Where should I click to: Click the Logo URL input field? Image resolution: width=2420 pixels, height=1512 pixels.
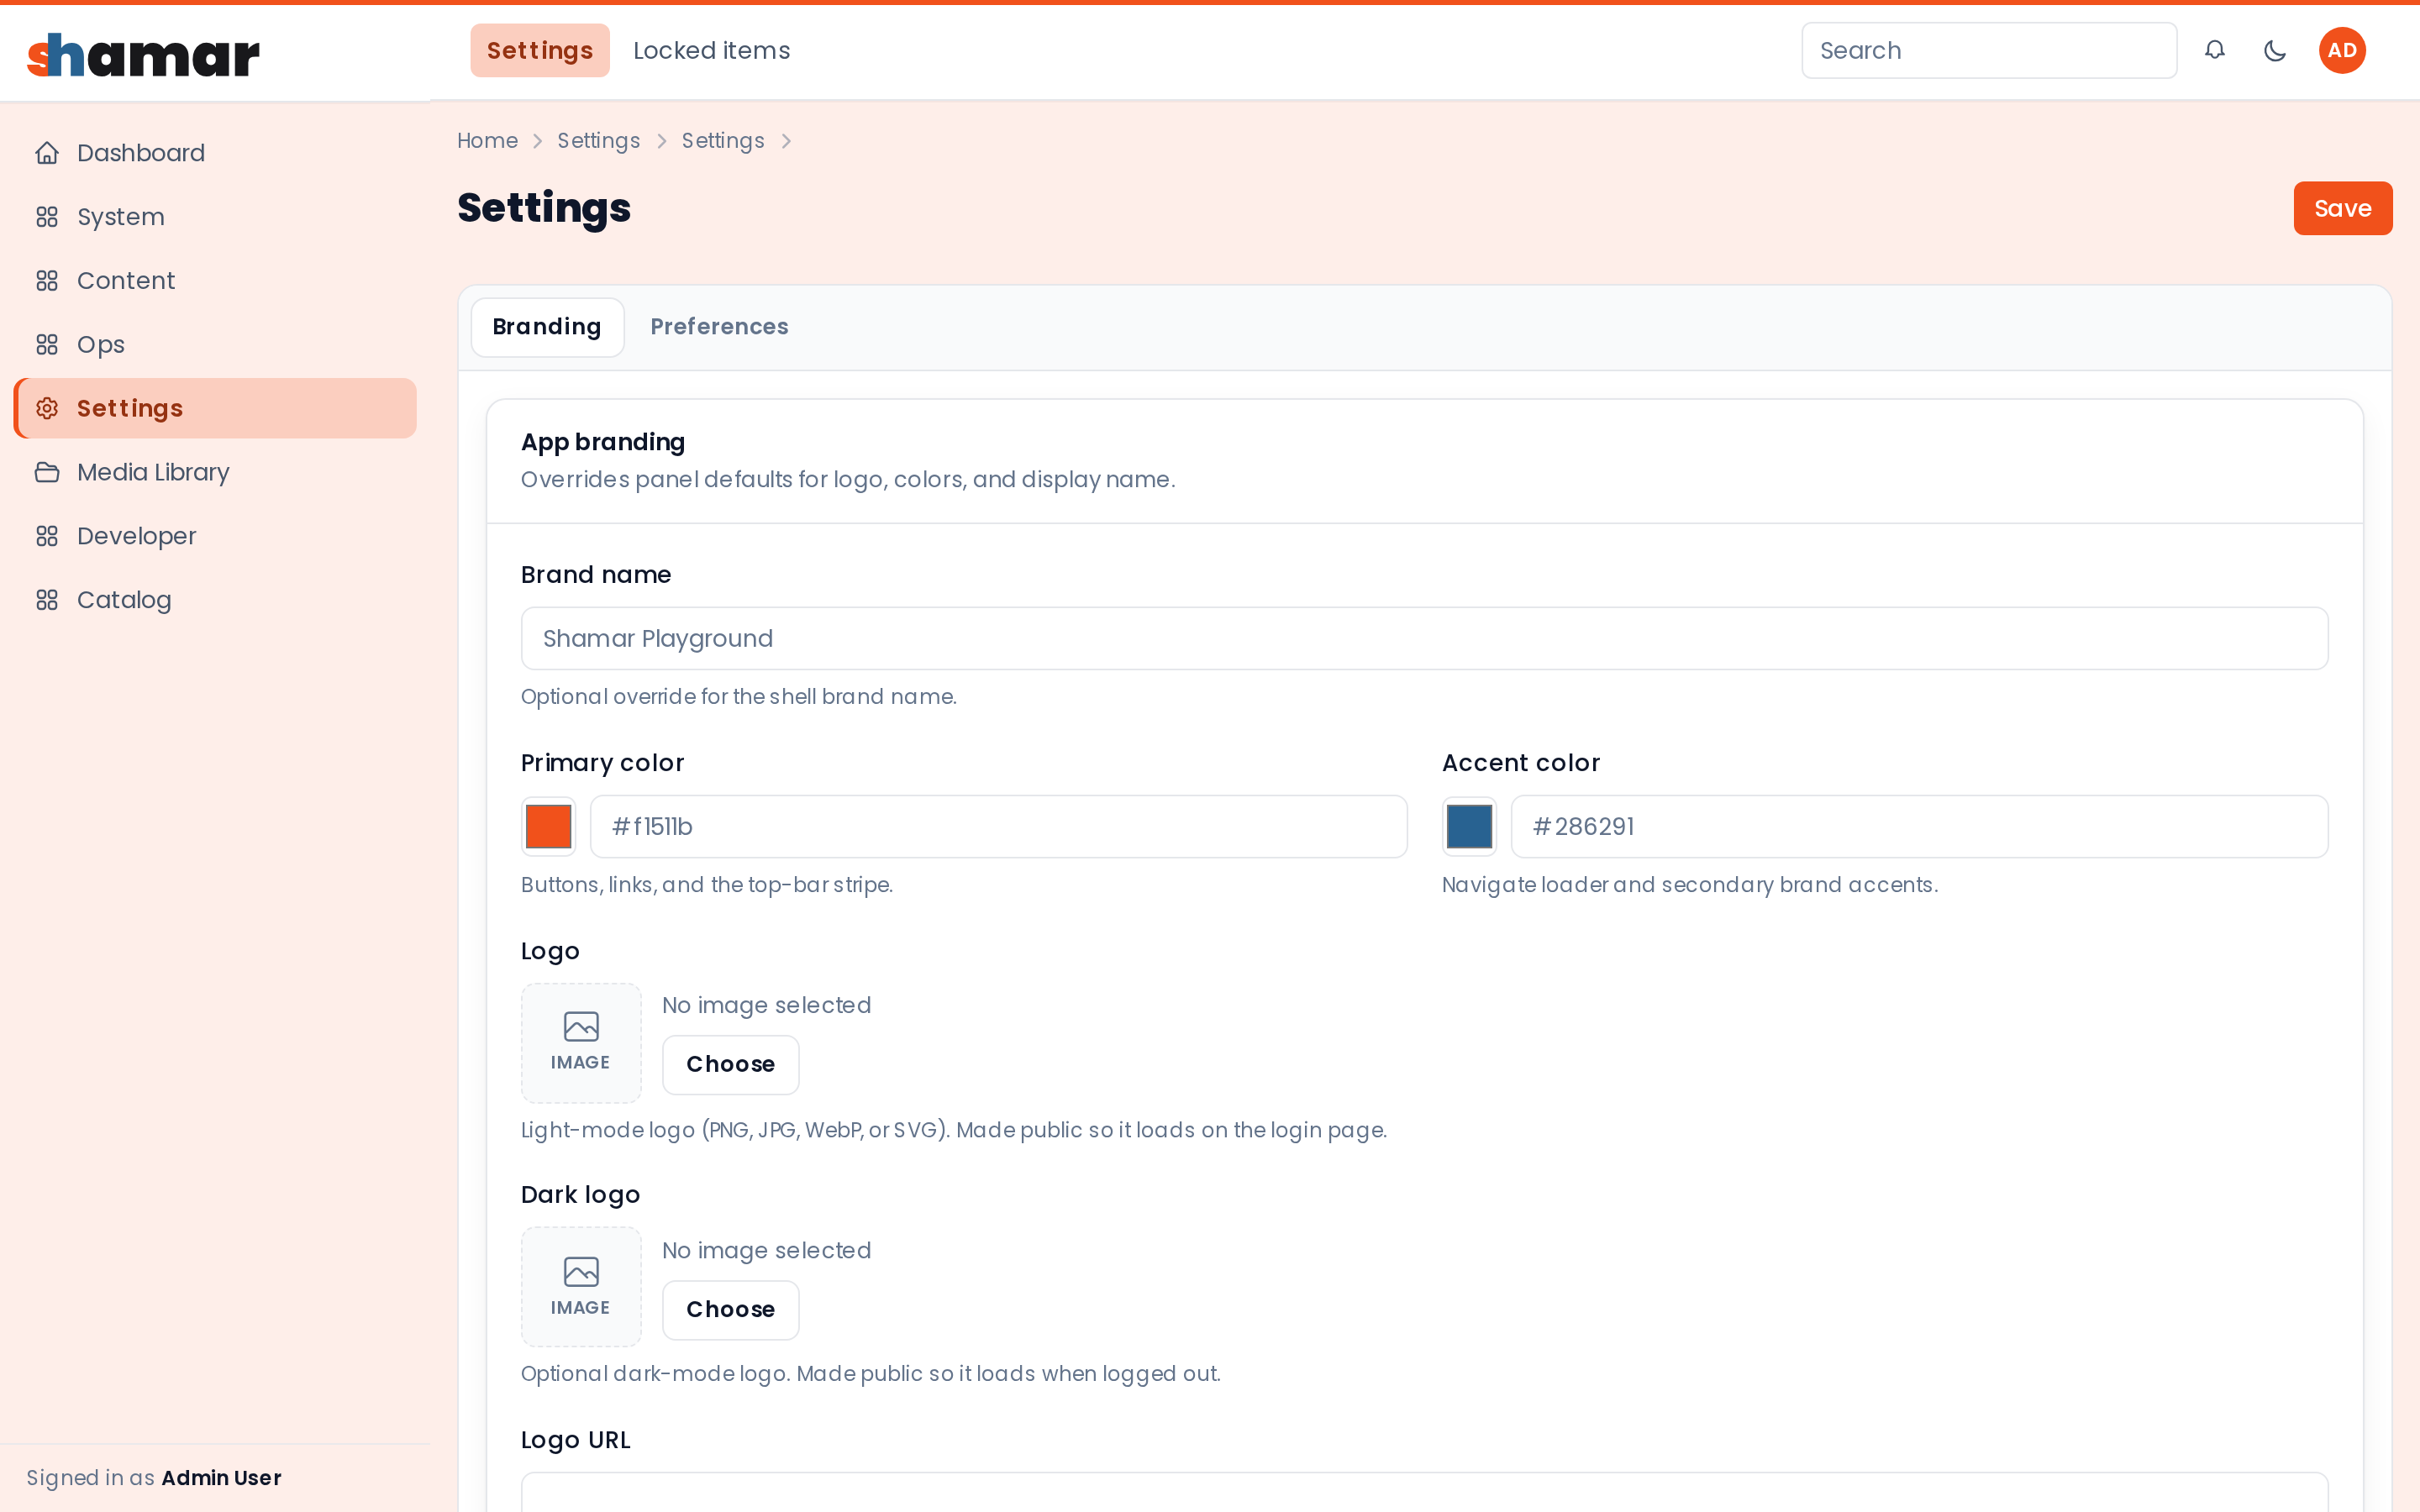click(1424, 1492)
